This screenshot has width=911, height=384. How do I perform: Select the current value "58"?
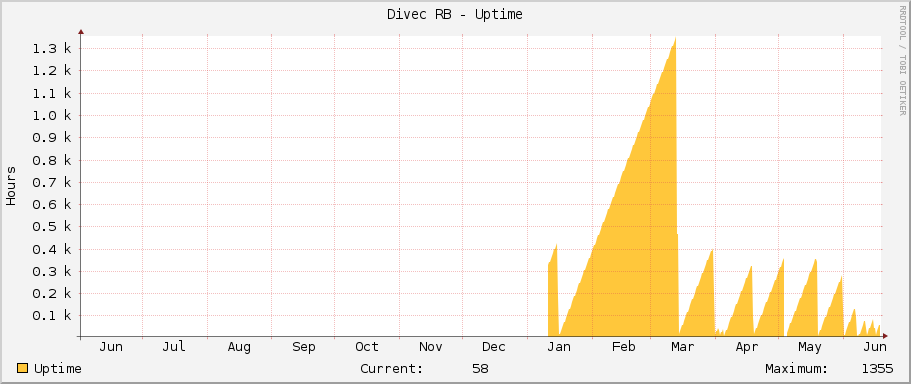tap(480, 368)
